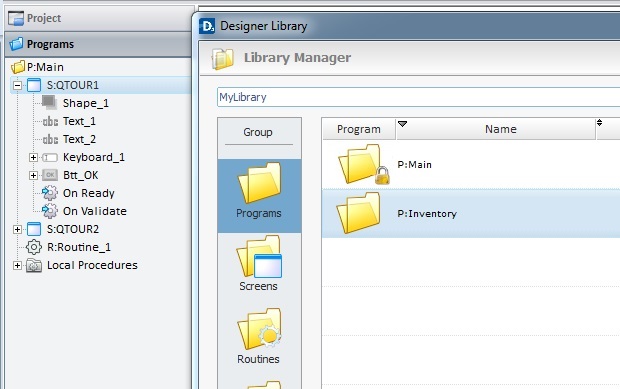
Task: Select Text_1 label in project tree
Action: (x=79, y=121)
